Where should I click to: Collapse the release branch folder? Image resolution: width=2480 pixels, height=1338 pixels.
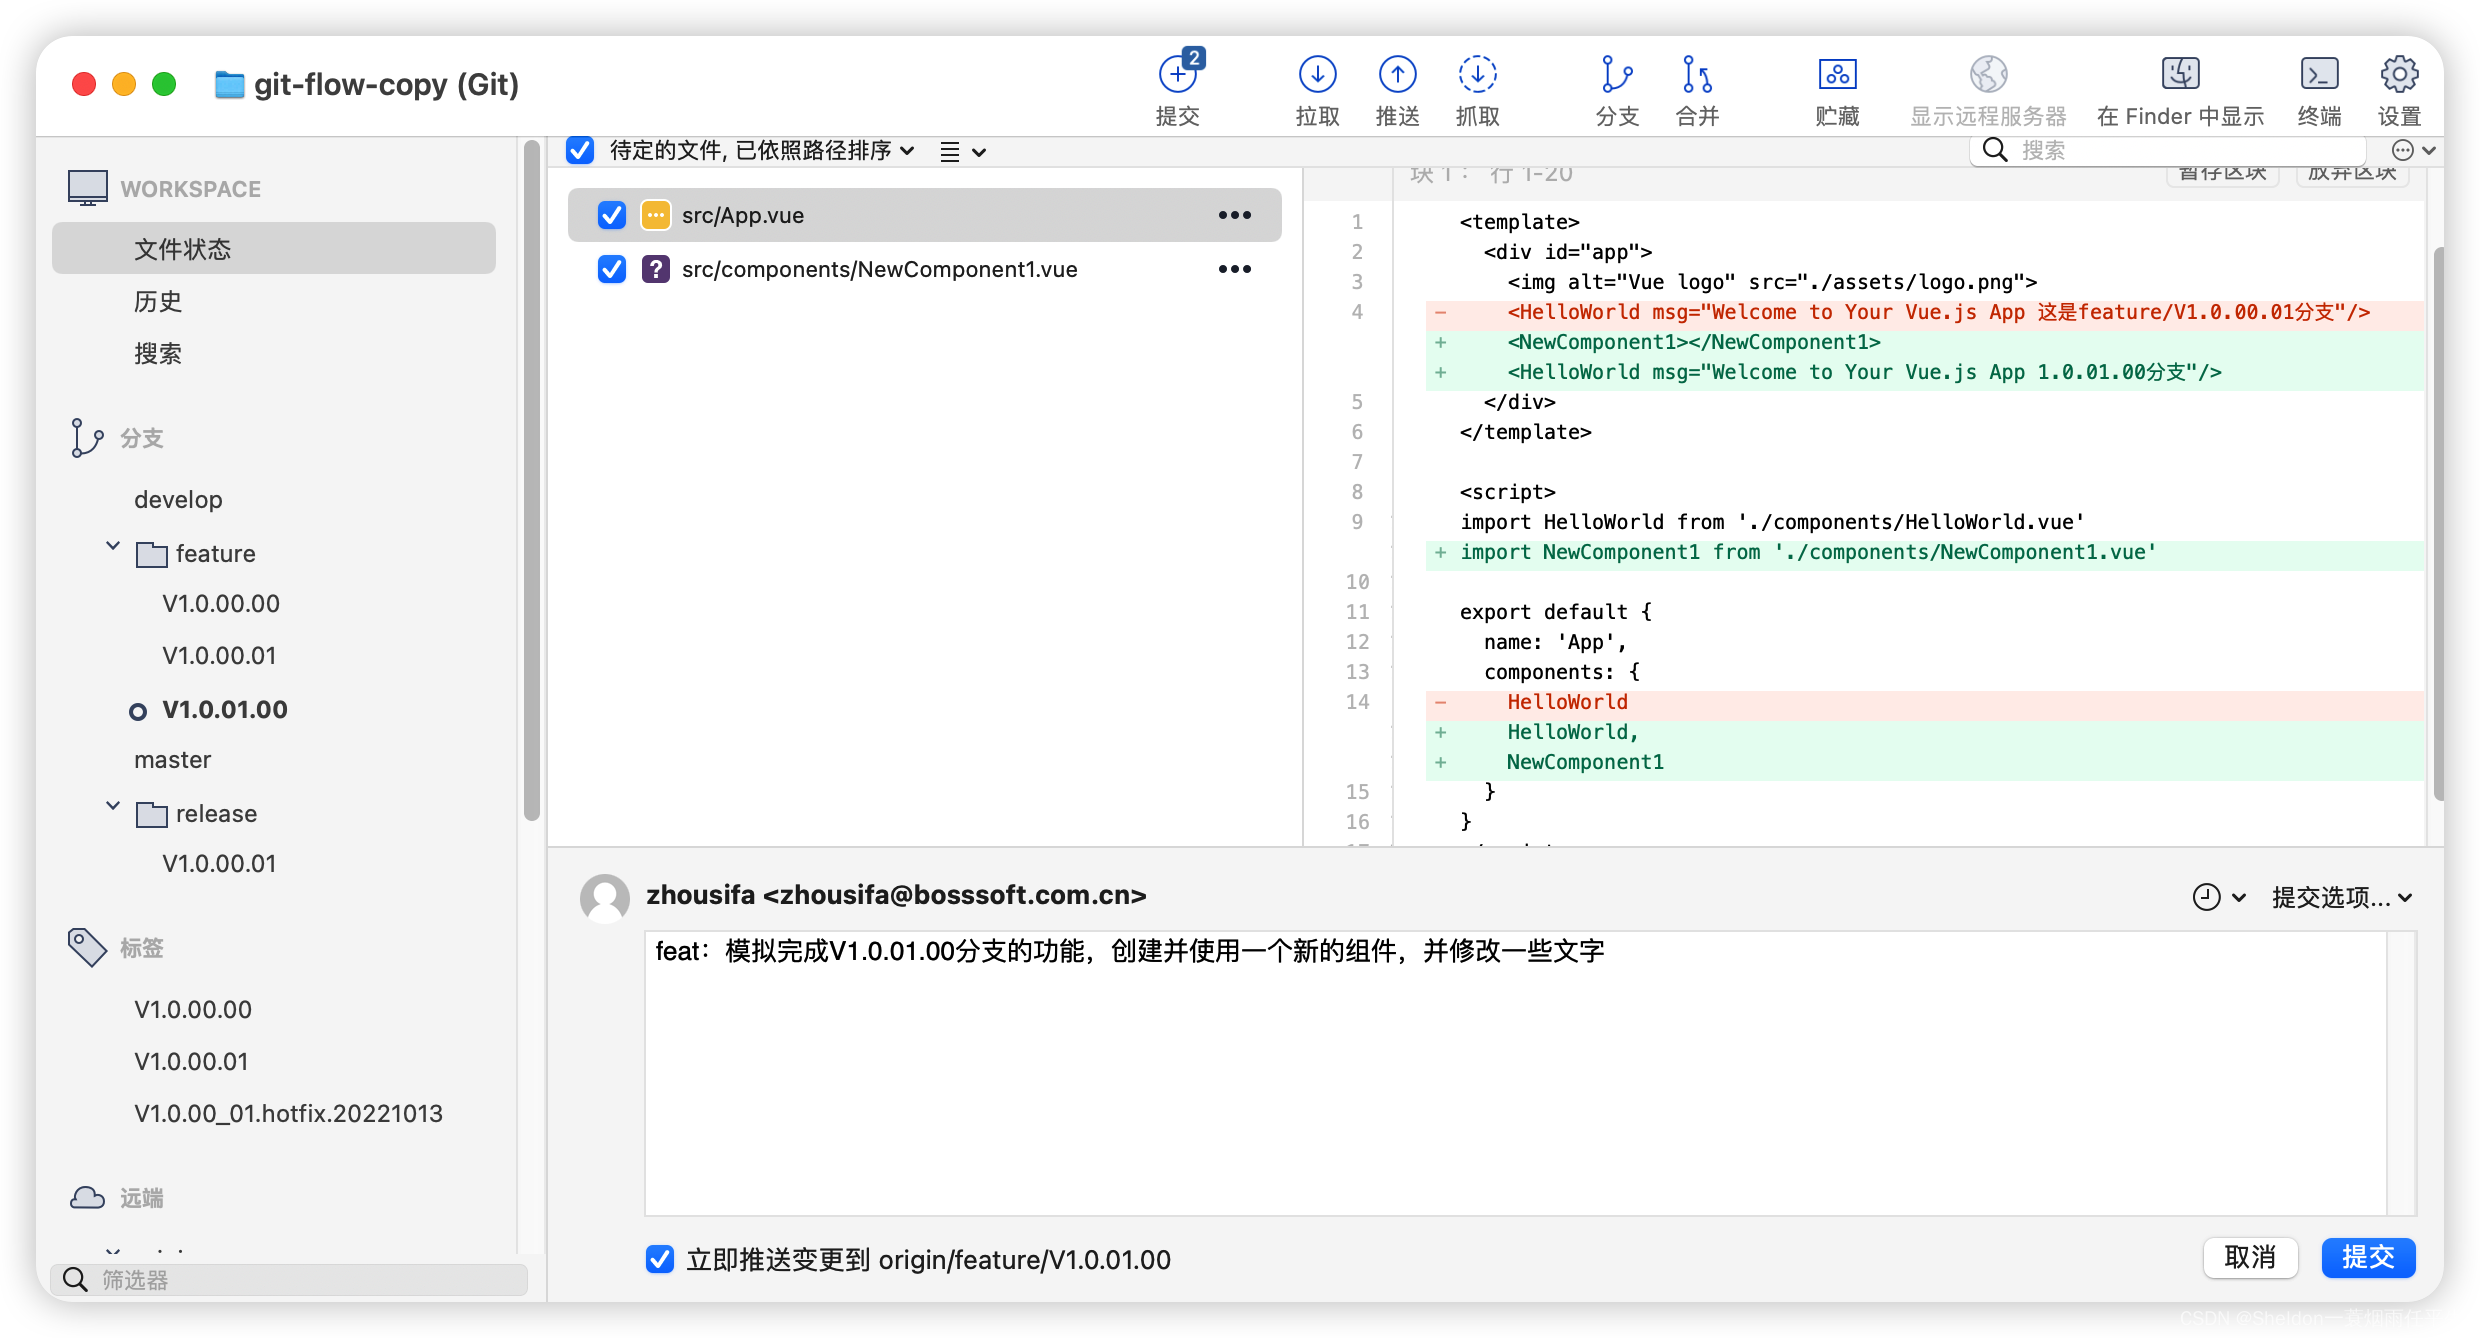pyautogui.click(x=113, y=806)
